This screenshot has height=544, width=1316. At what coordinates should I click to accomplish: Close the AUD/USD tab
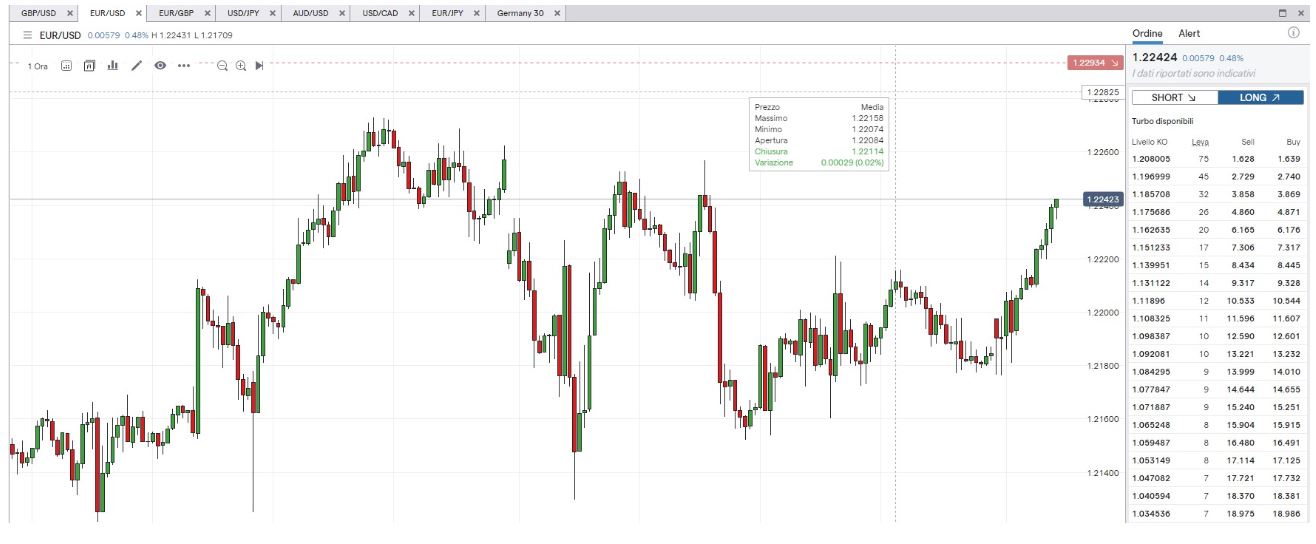pyautogui.click(x=342, y=13)
